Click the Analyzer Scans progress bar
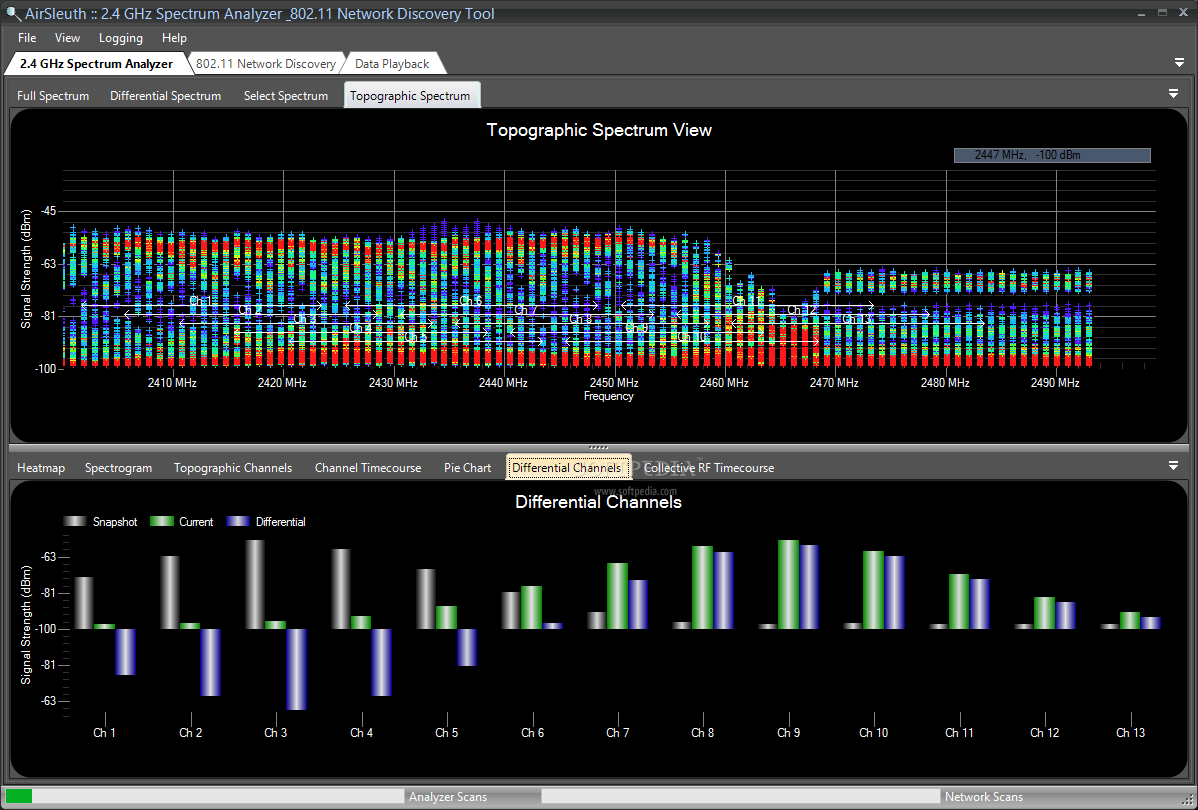The image size is (1198, 810). tap(204, 796)
